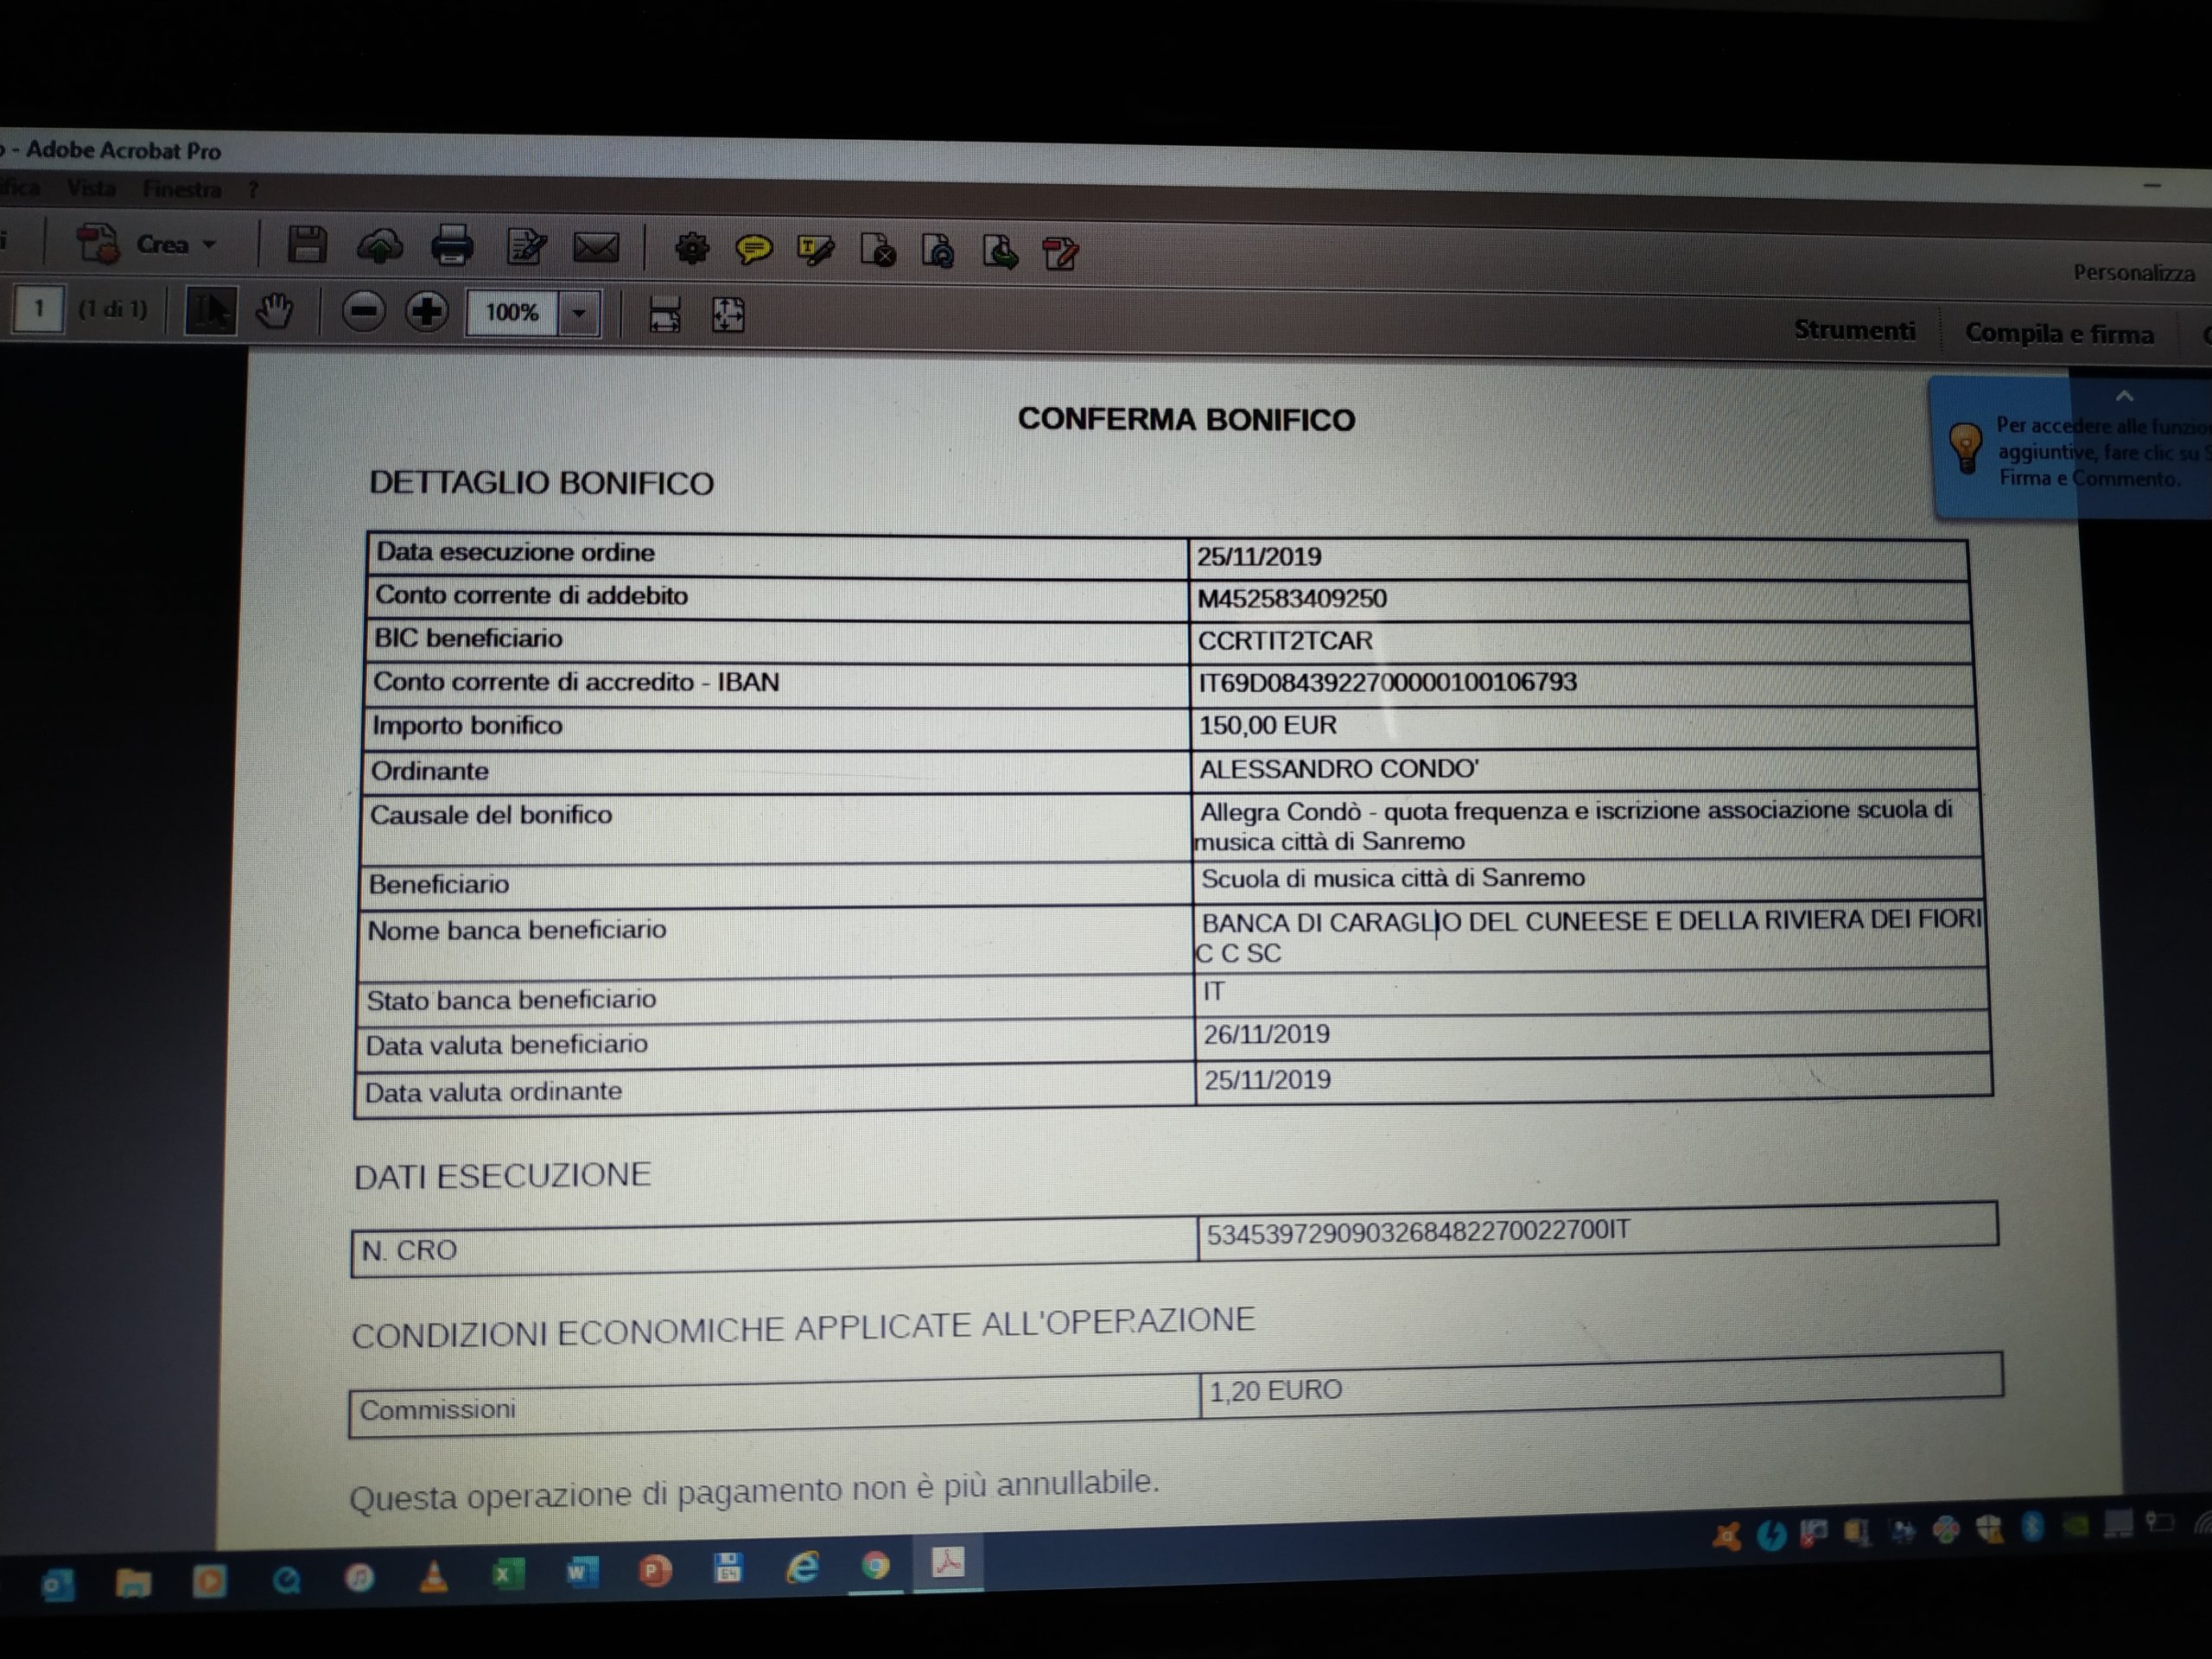Click the amount 150,00 EUR

click(x=1267, y=725)
